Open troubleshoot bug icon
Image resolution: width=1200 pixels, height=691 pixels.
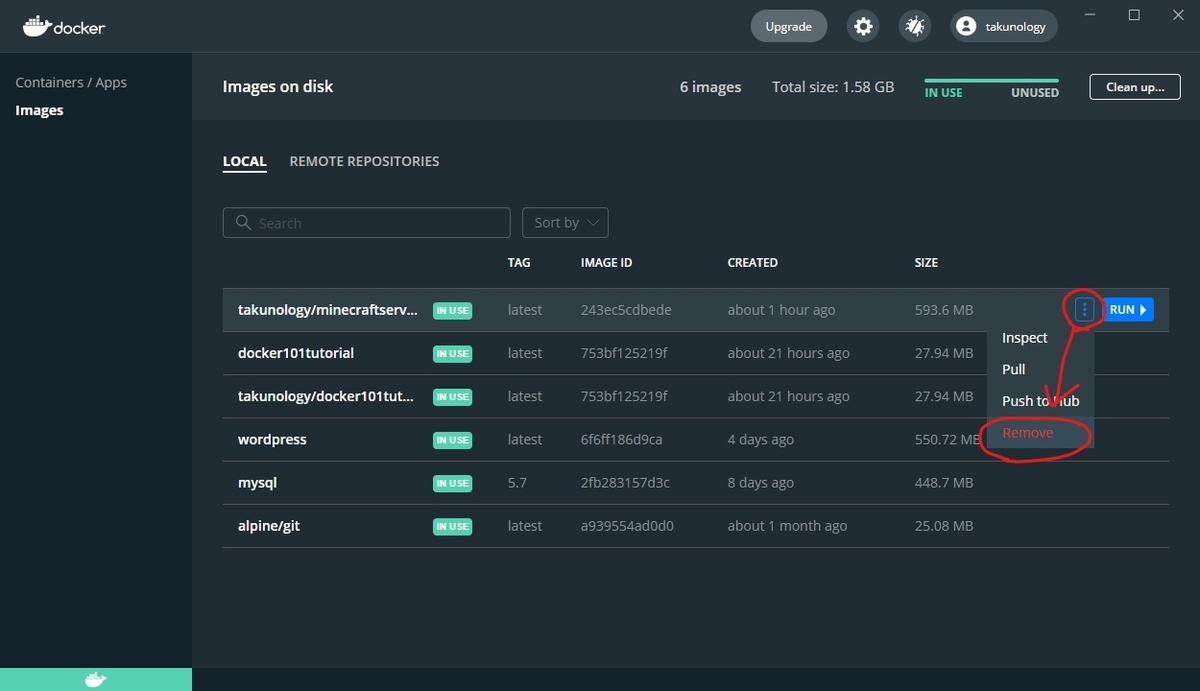coord(914,26)
